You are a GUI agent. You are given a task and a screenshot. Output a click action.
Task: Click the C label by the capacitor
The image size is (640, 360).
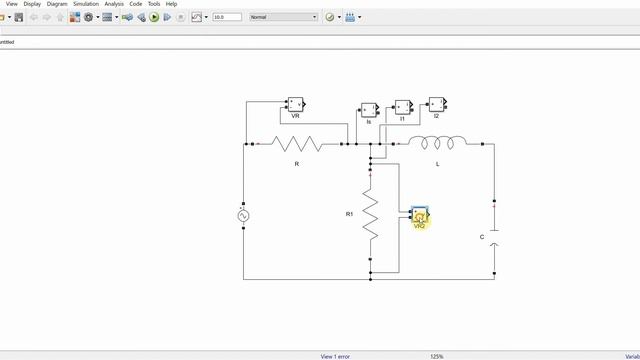[482, 237]
